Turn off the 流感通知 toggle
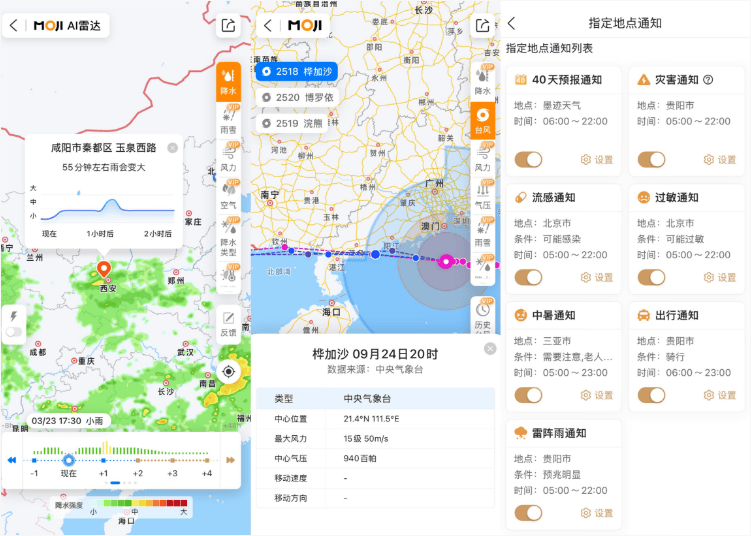Screen dimensions: 751x536 click(528, 277)
